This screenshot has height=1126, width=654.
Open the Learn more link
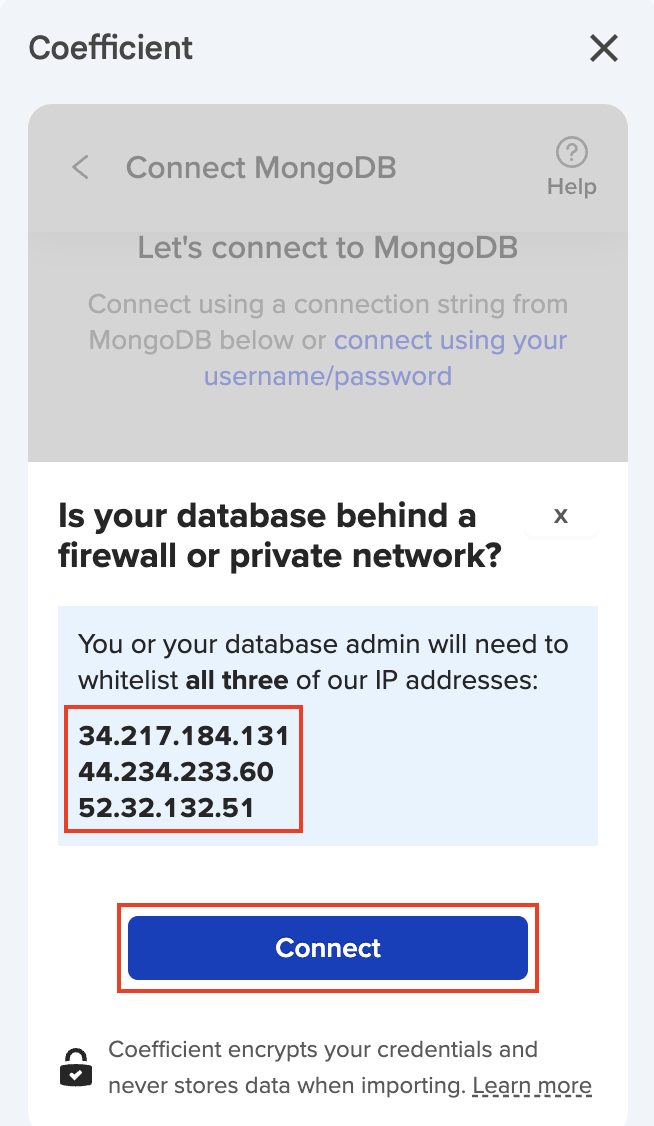point(532,1085)
